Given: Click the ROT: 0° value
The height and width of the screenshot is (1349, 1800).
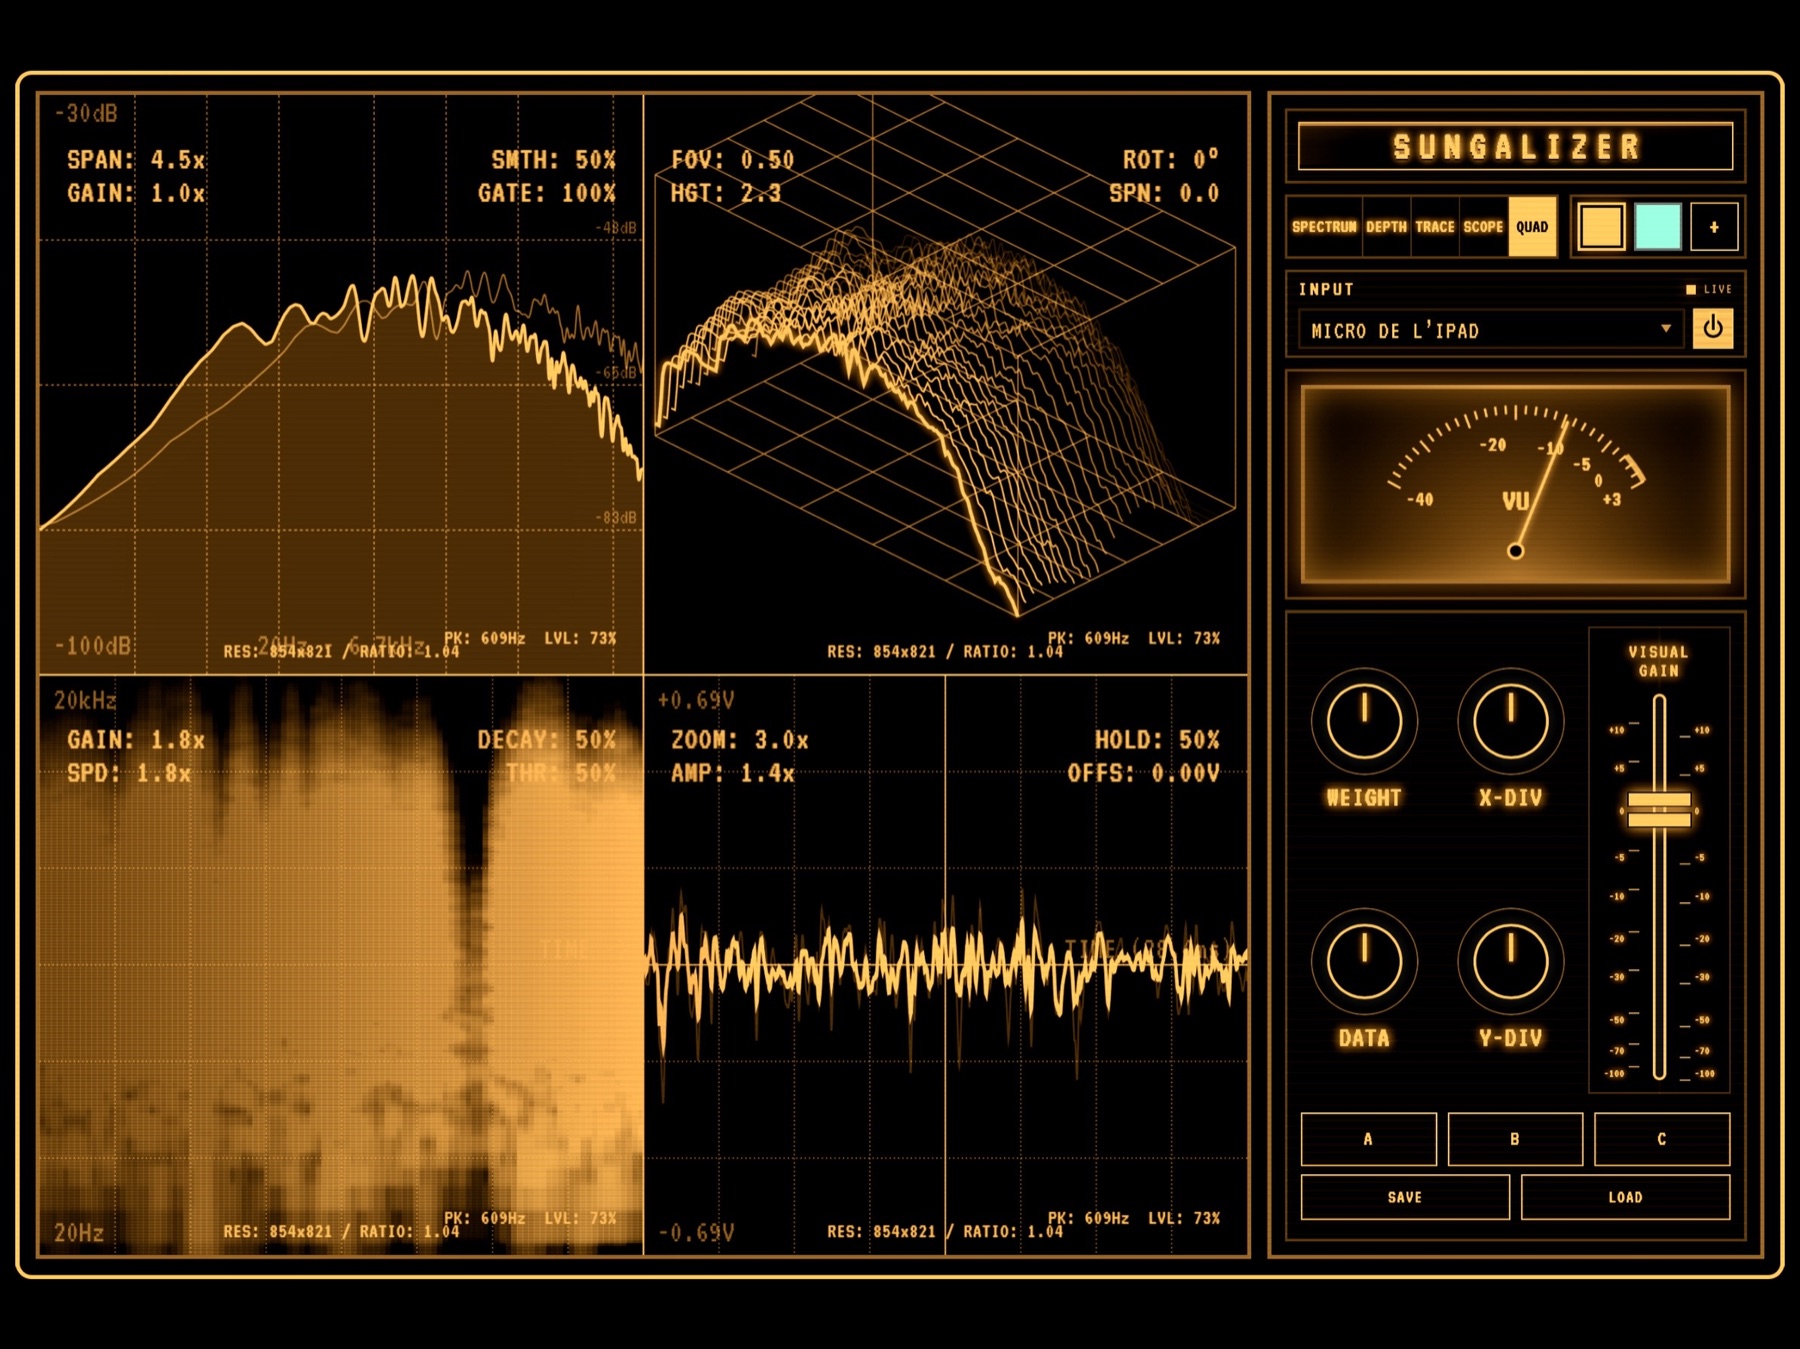Looking at the screenshot, I should pyautogui.click(x=1171, y=160).
